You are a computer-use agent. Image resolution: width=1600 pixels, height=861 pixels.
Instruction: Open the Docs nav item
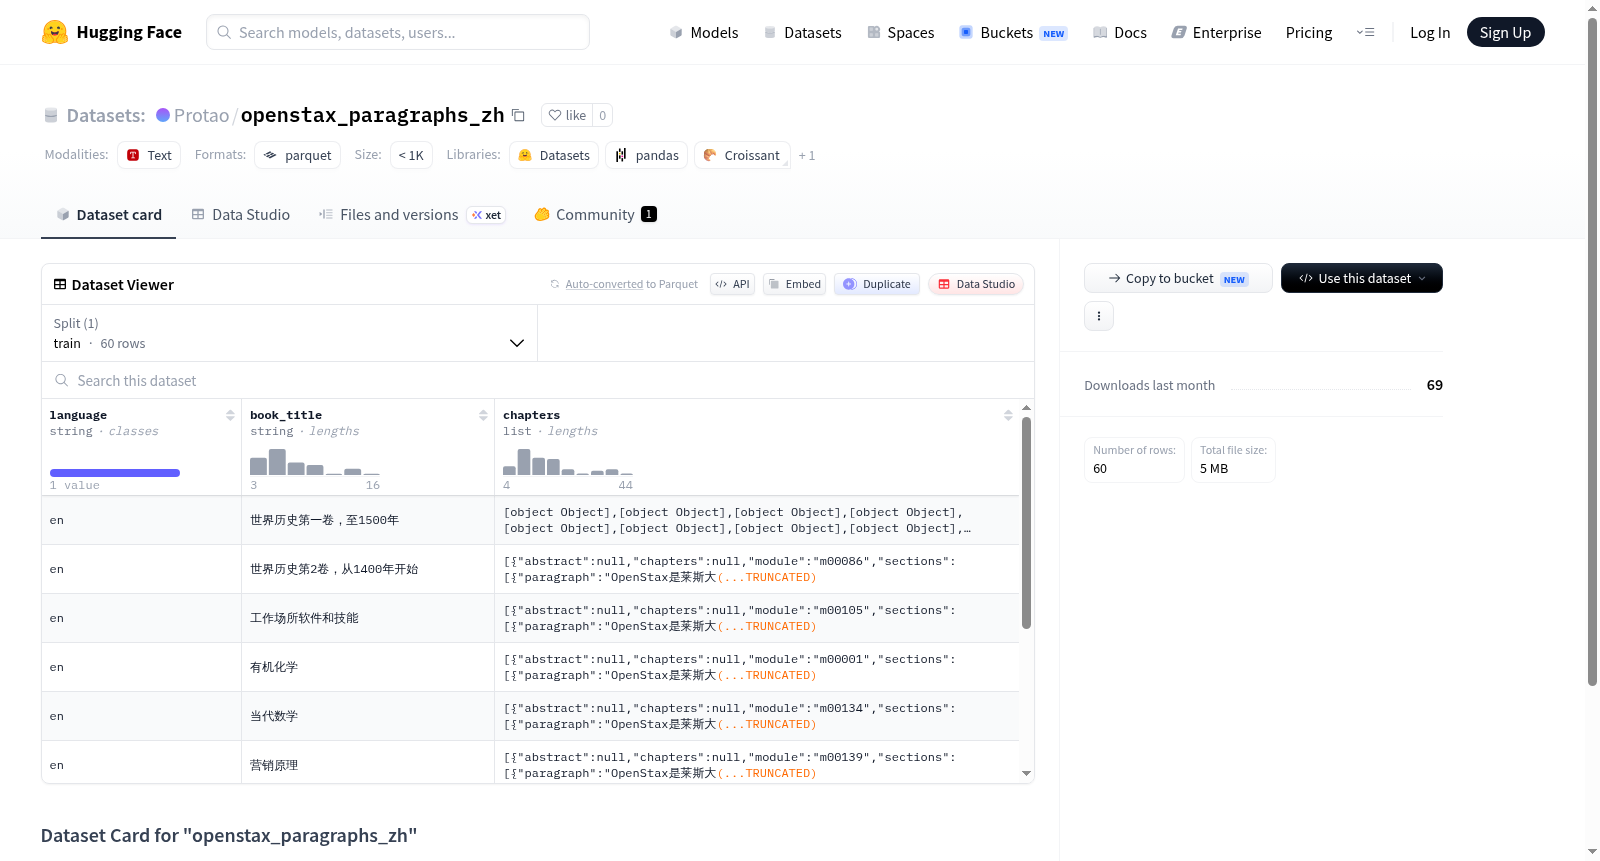(1119, 32)
